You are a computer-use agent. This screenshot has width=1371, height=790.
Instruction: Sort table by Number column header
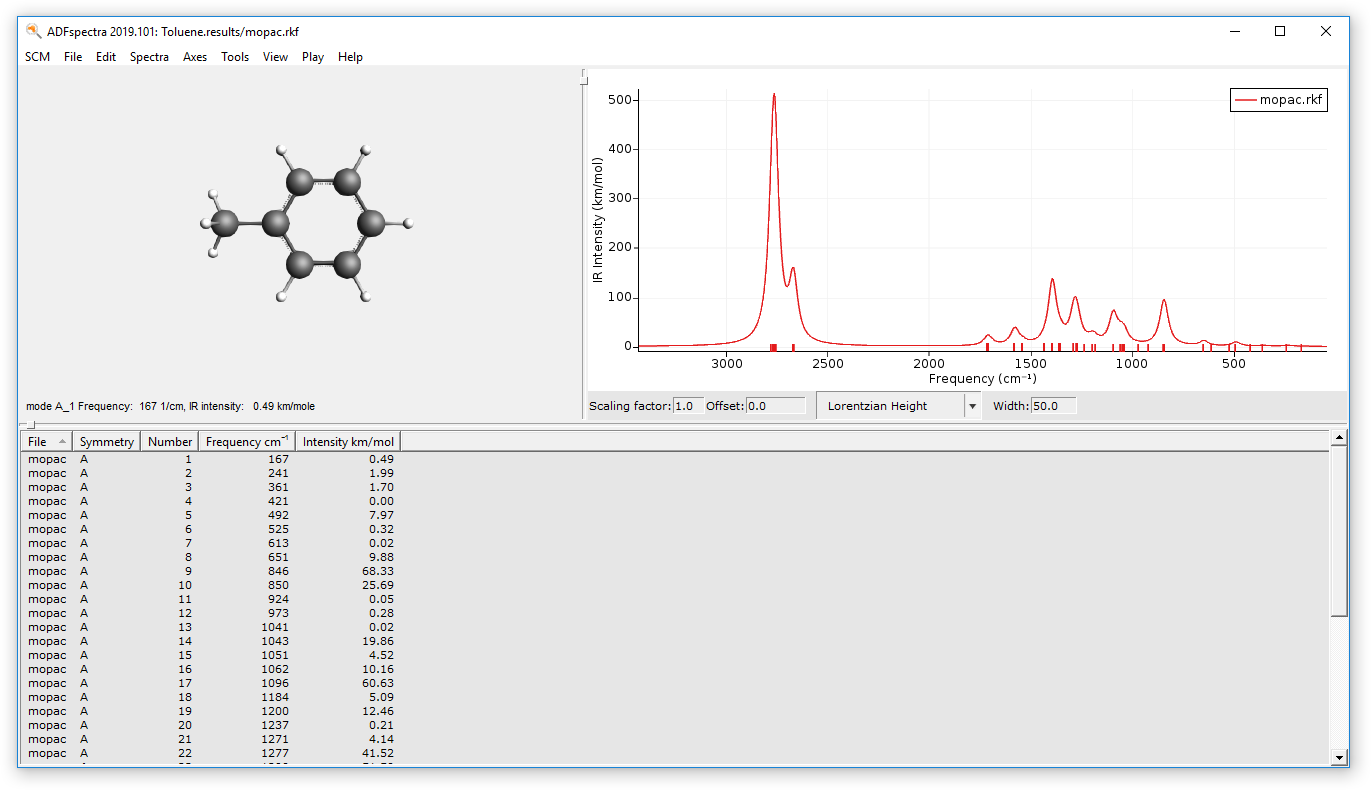(170, 441)
